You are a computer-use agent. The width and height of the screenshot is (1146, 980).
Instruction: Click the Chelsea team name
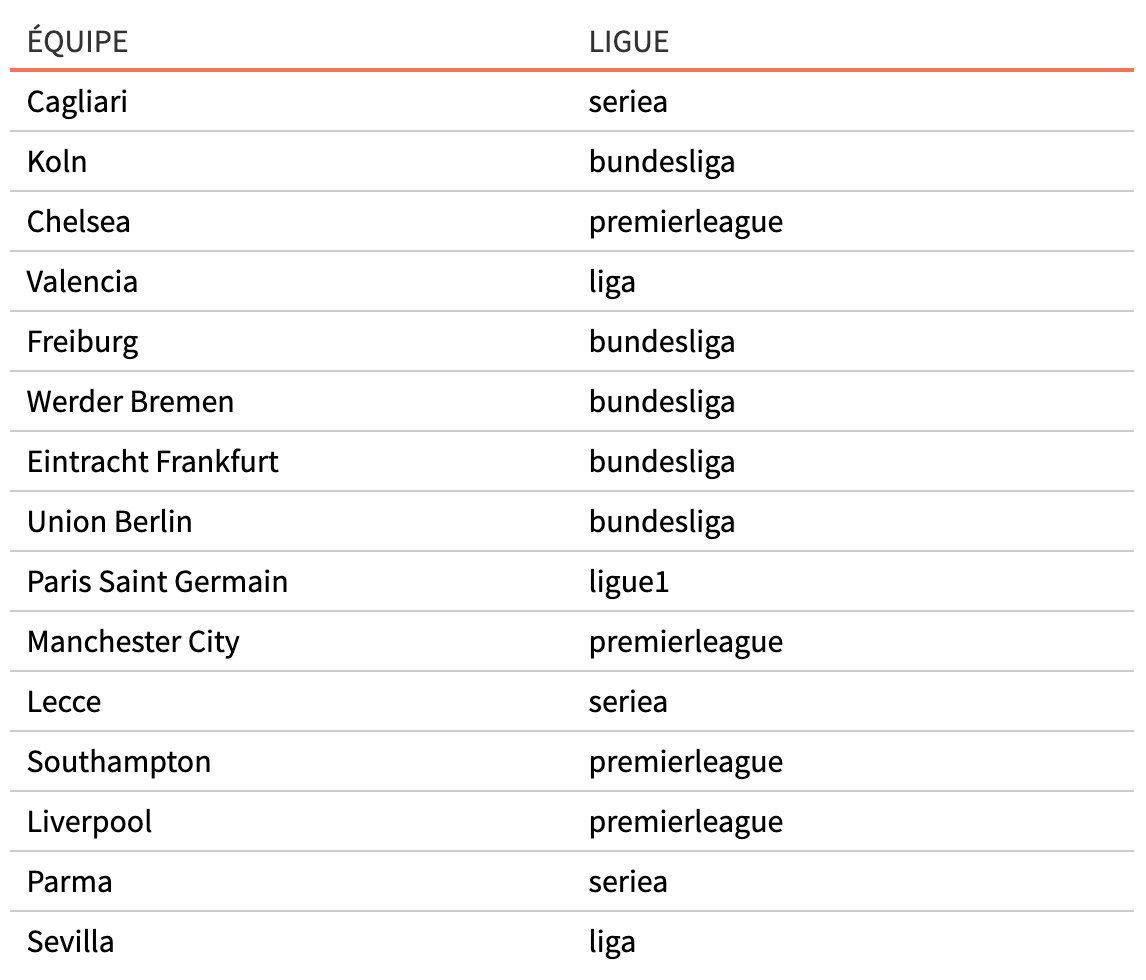point(79,221)
